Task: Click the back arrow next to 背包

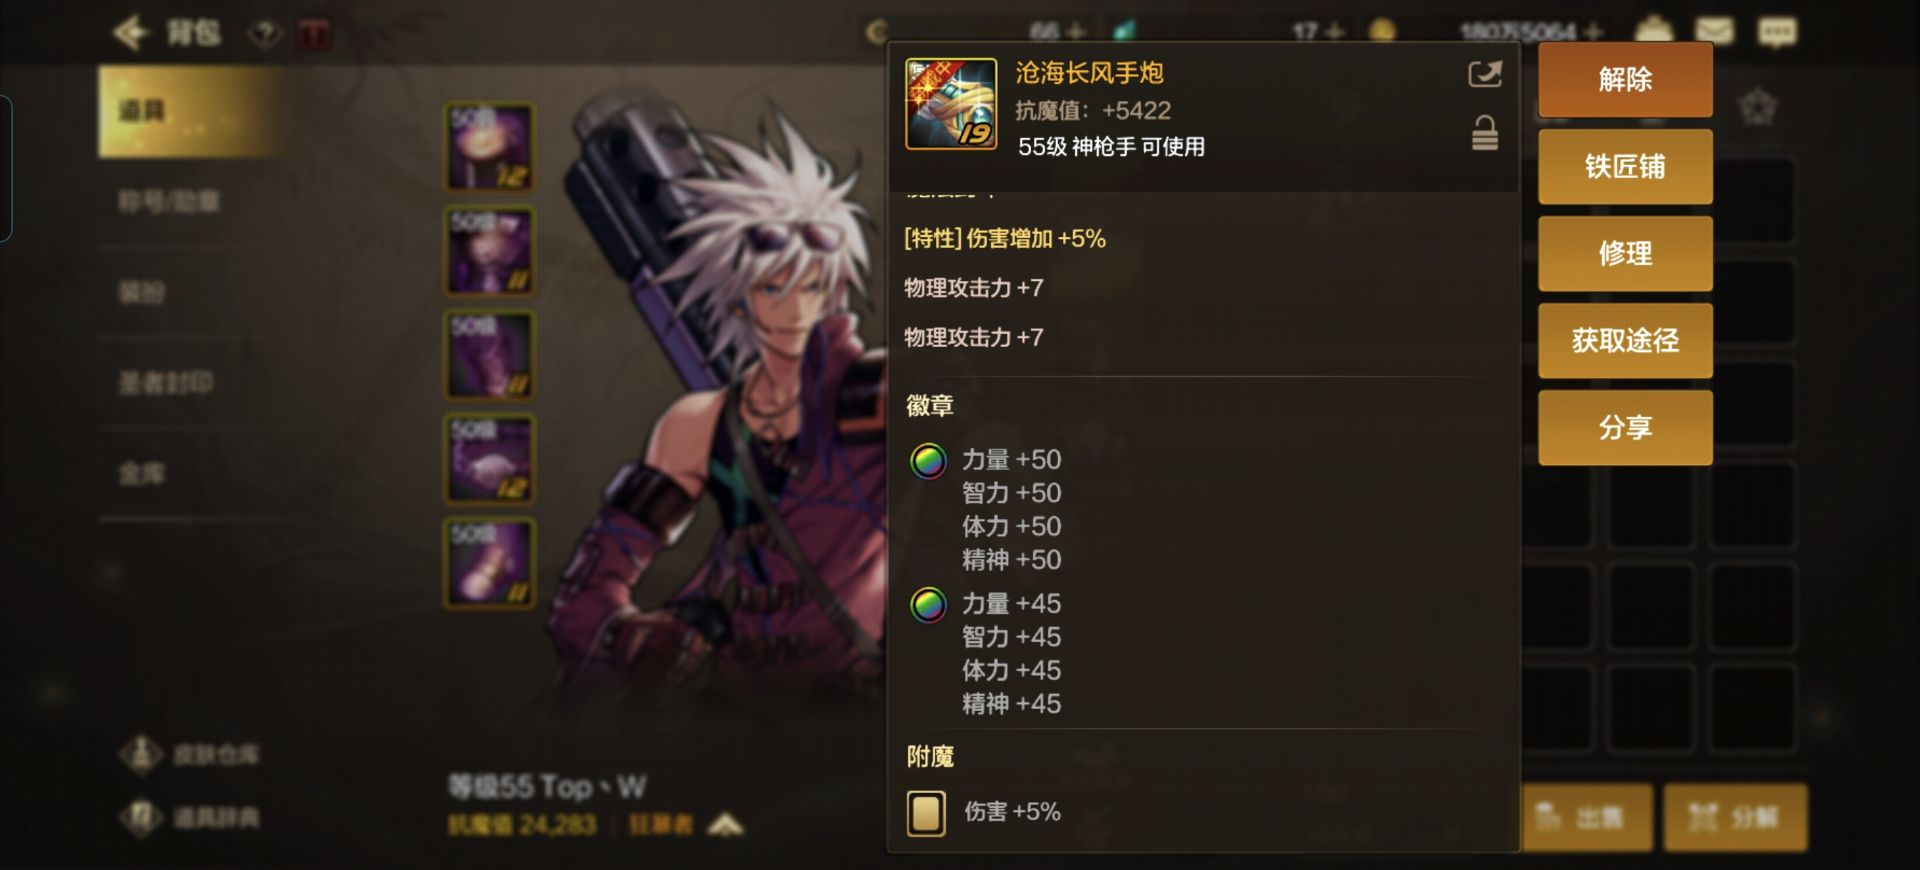Action: coord(131,33)
